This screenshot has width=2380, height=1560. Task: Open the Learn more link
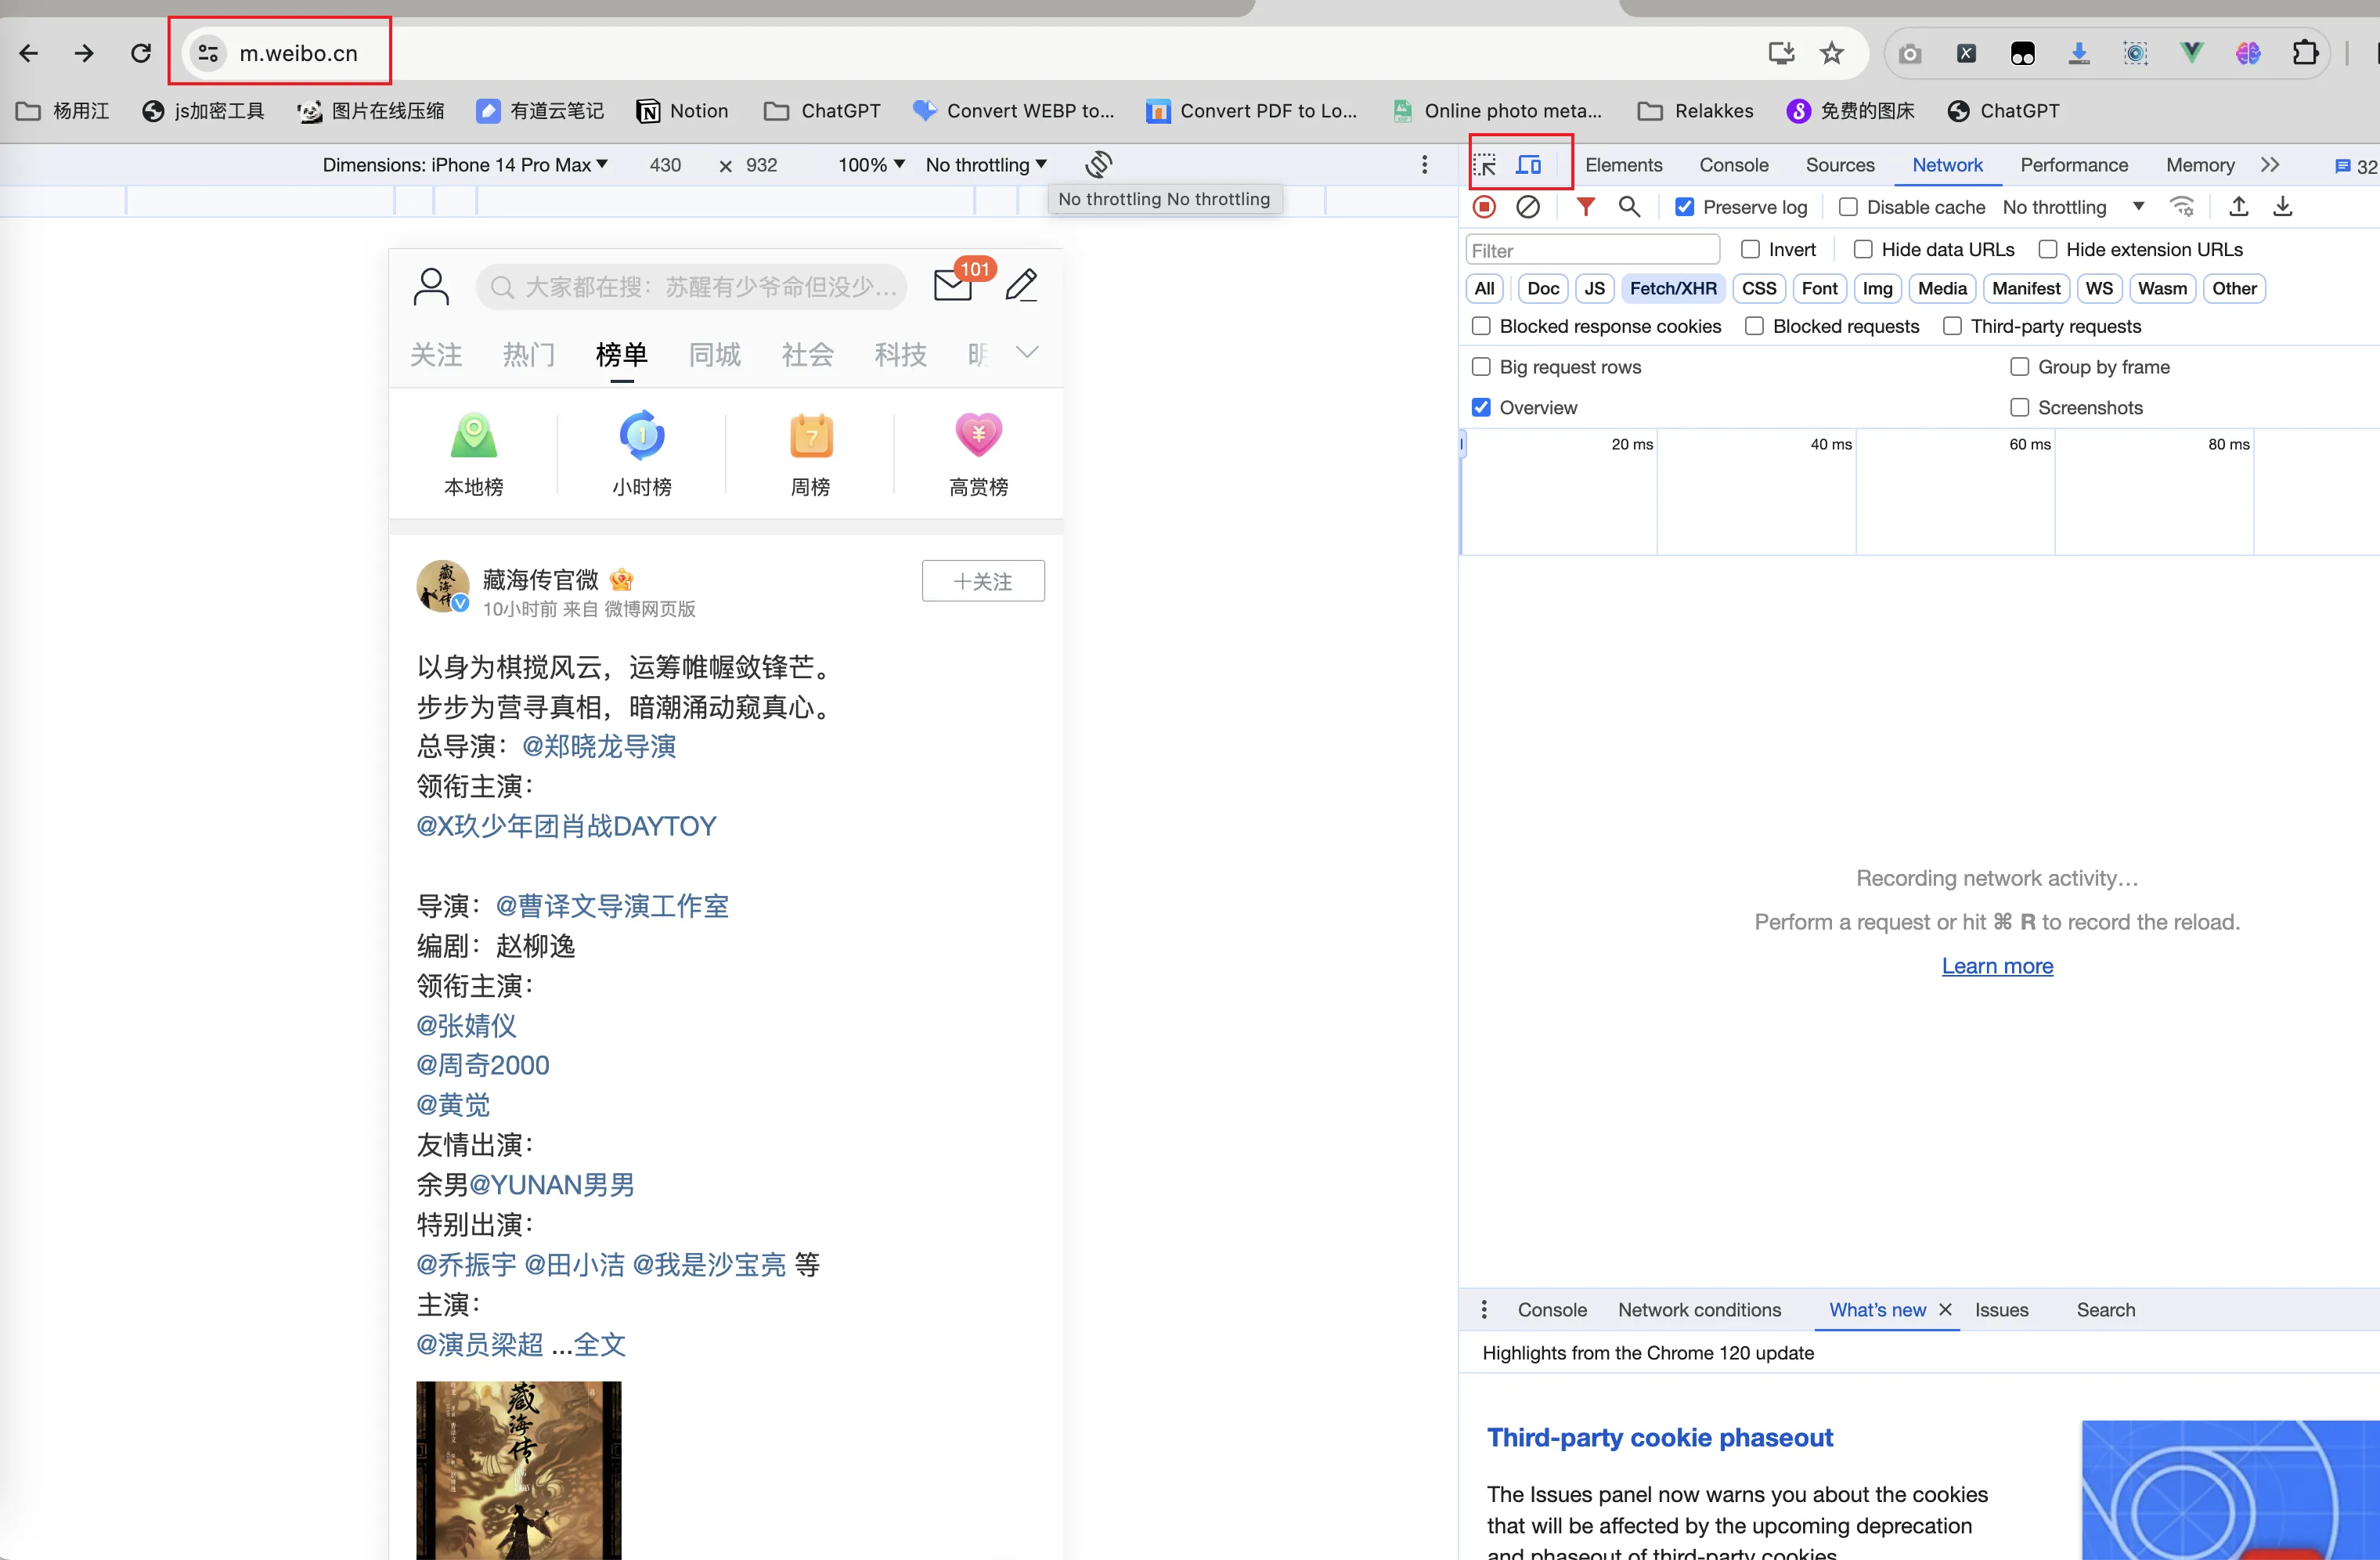[1996, 966]
